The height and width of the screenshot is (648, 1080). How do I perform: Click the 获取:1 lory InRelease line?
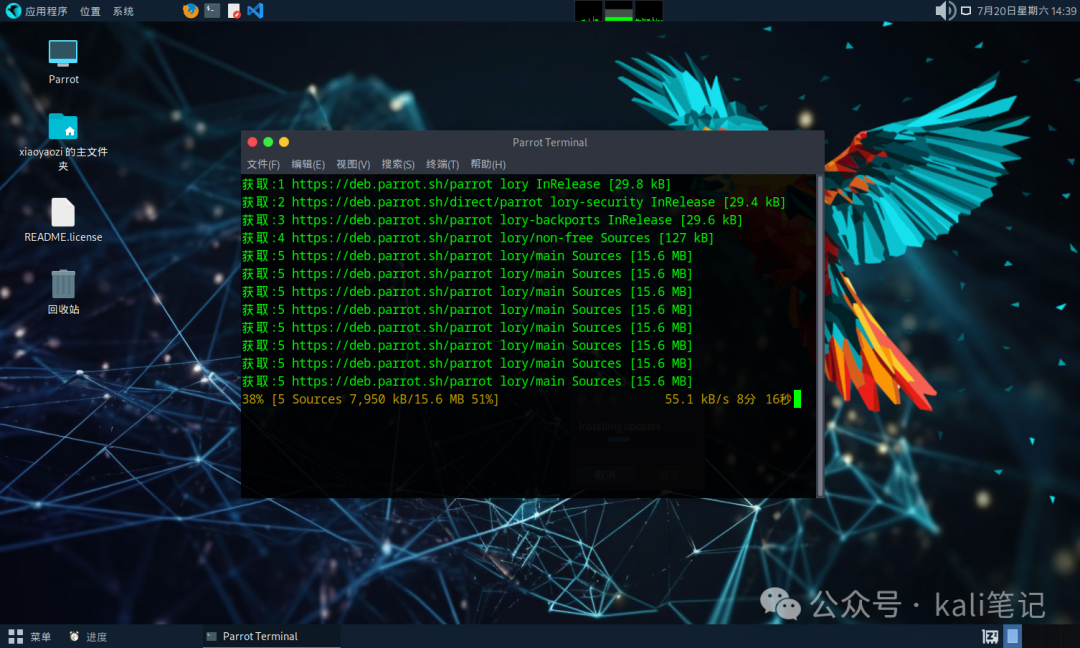(x=456, y=185)
